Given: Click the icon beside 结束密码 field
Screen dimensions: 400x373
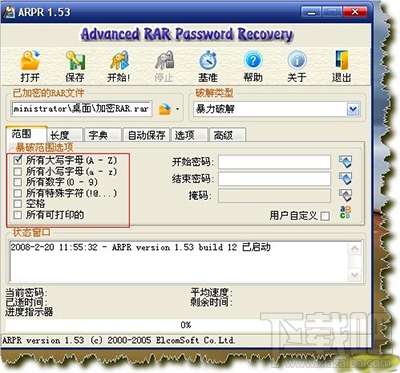Looking at the screenshot, I should (345, 179).
